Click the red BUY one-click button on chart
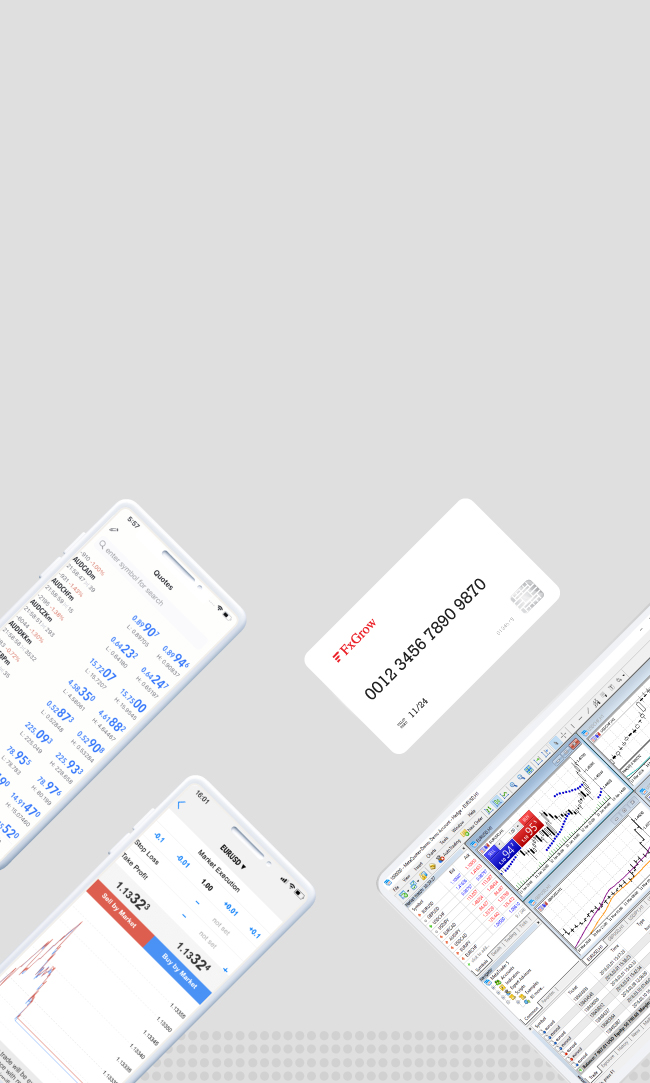This screenshot has width=650, height=1083. (x=529, y=827)
